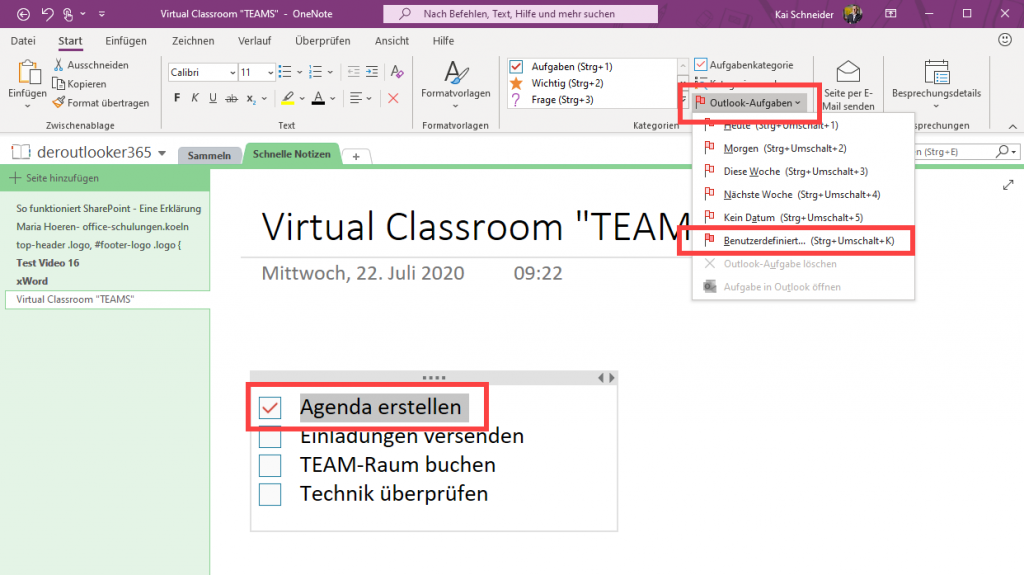Switch to the Zeichnen tab

193,41
